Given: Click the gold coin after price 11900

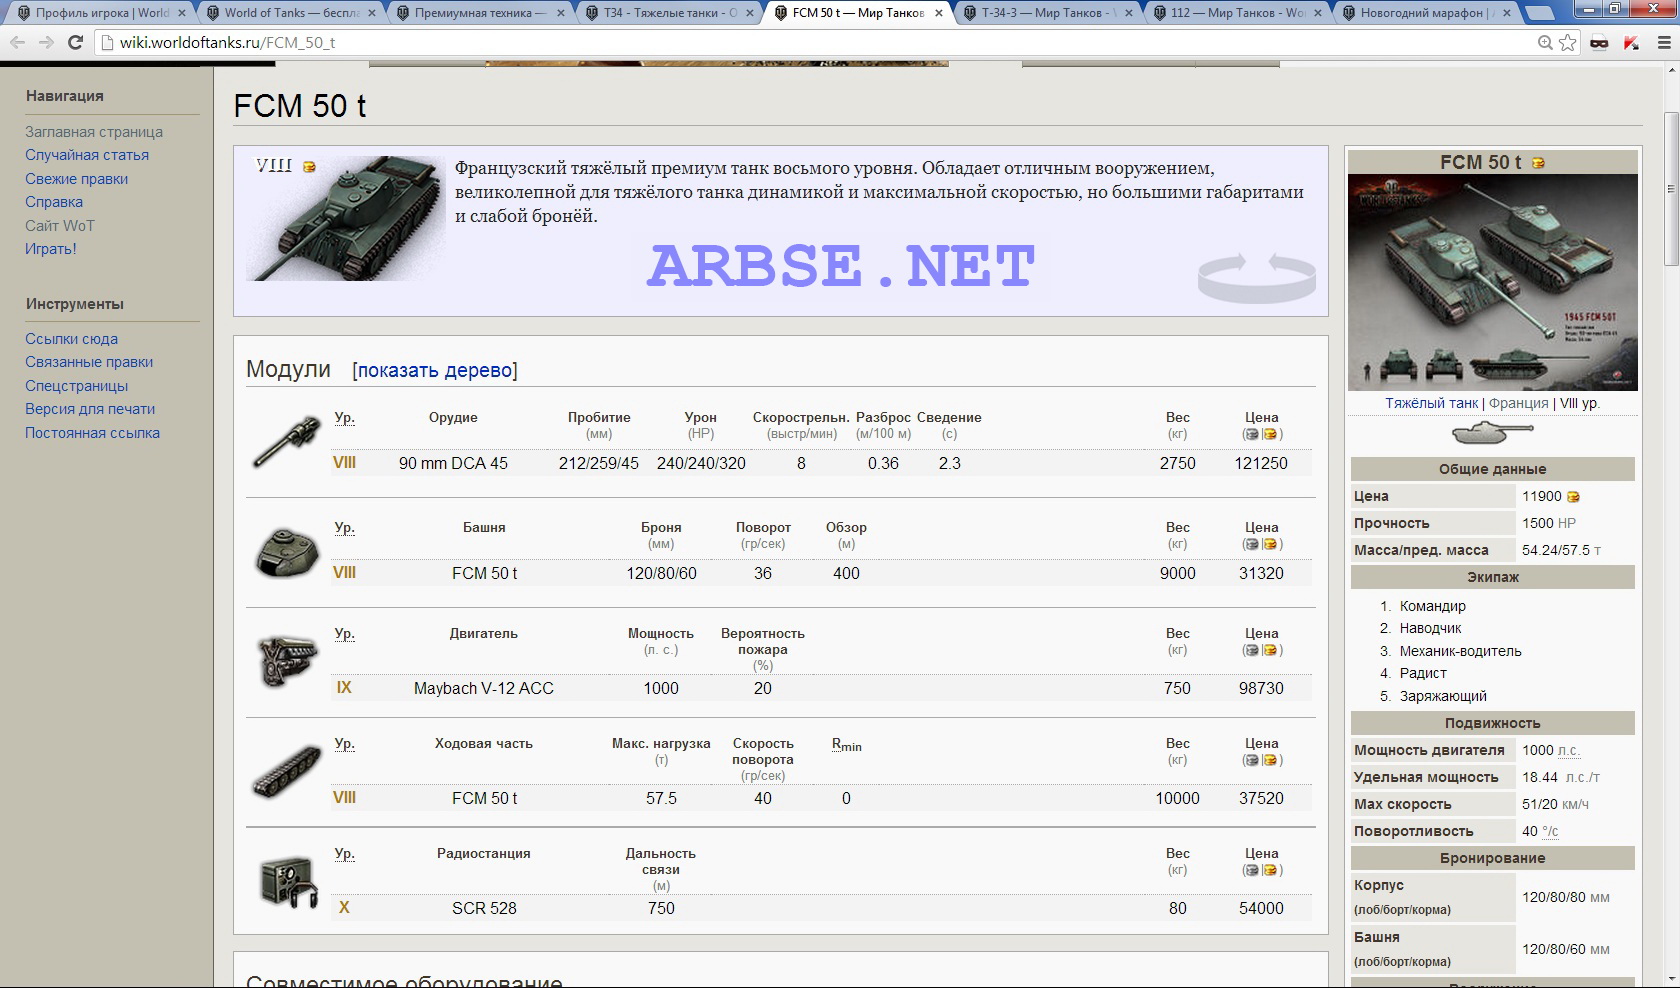Looking at the screenshot, I should 1573,497.
